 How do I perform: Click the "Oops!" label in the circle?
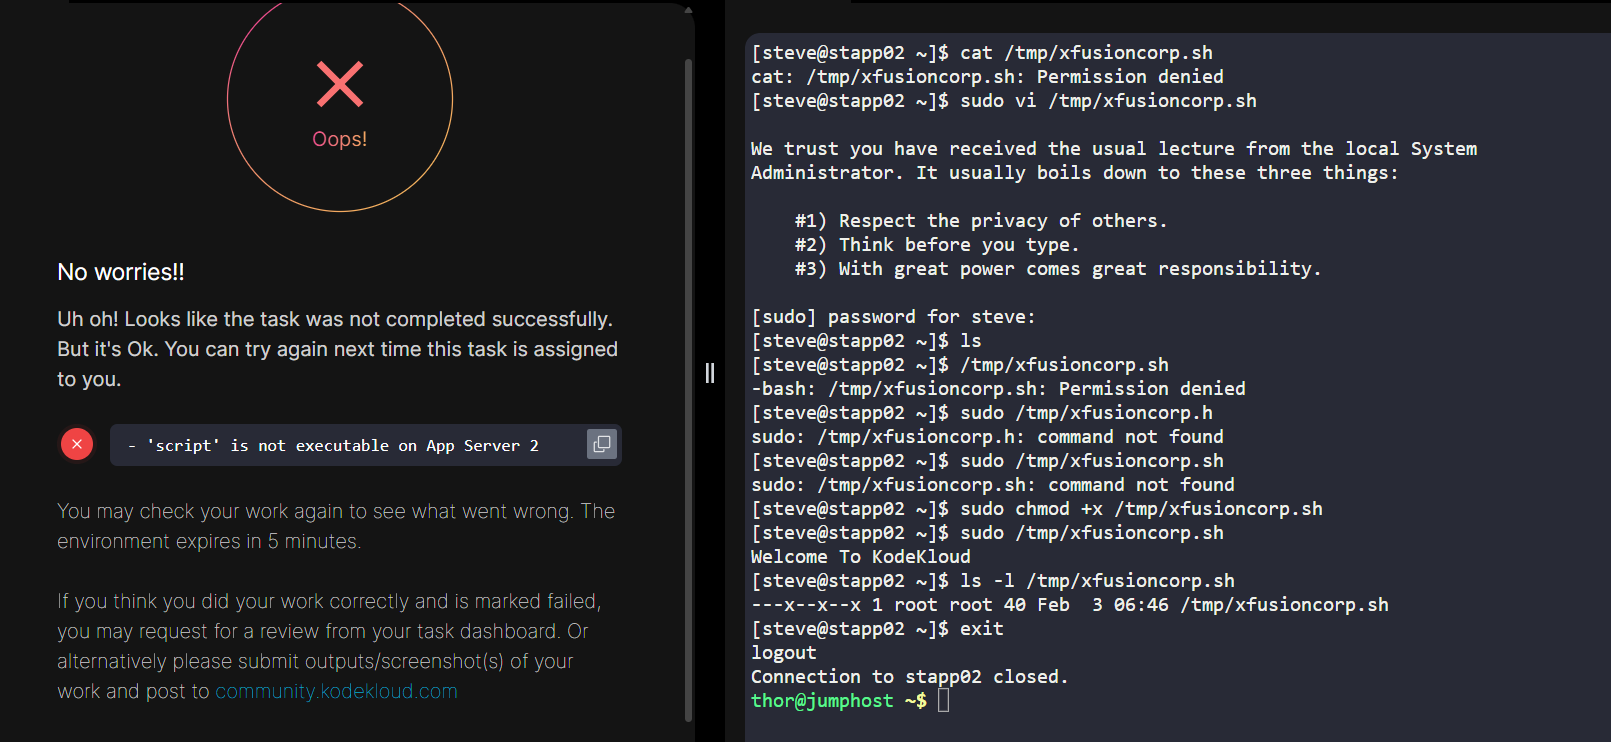(x=340, y=139)
